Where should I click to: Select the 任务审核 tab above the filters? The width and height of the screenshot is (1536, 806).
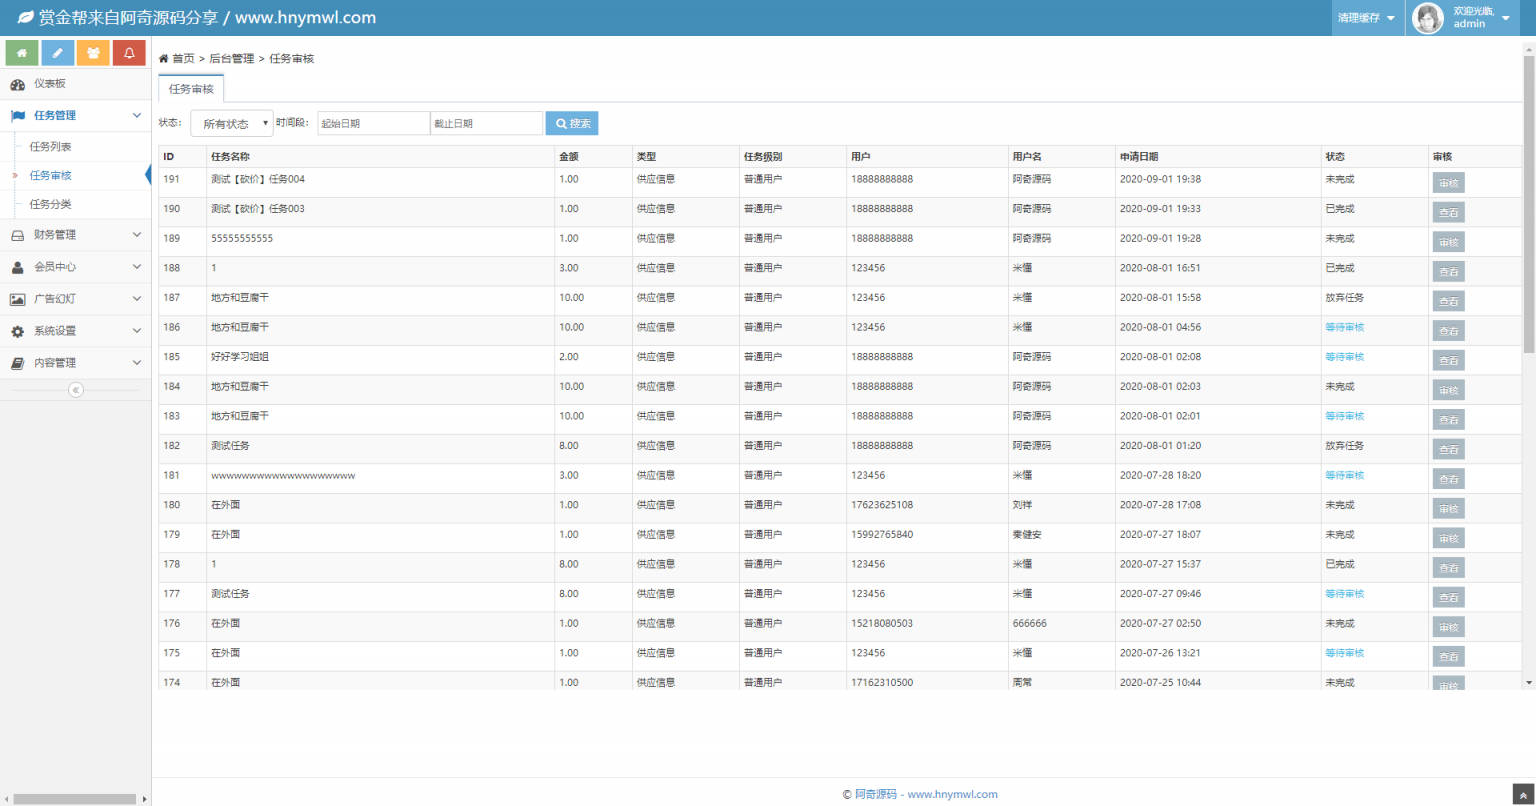[191, 89]
